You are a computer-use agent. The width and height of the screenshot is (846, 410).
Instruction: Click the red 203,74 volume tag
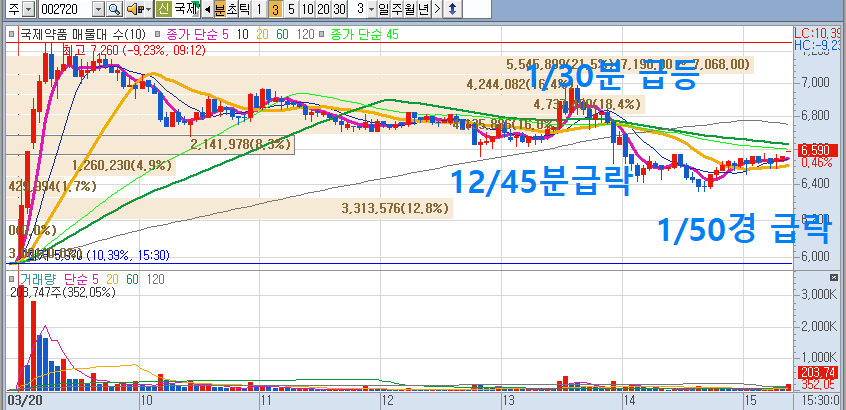click(x=819, y=372)
